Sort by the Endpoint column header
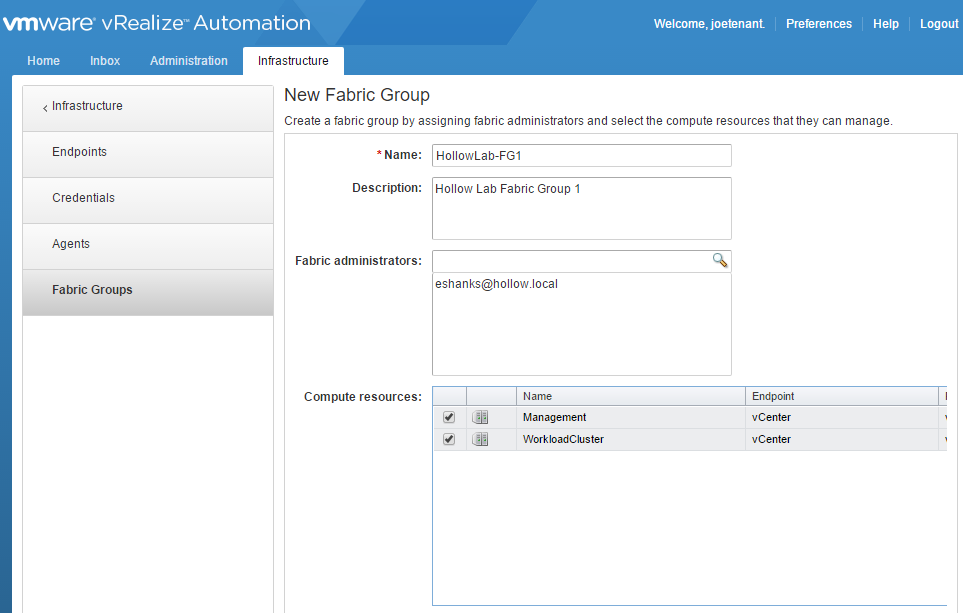963x613 pixels. point(842,396)
